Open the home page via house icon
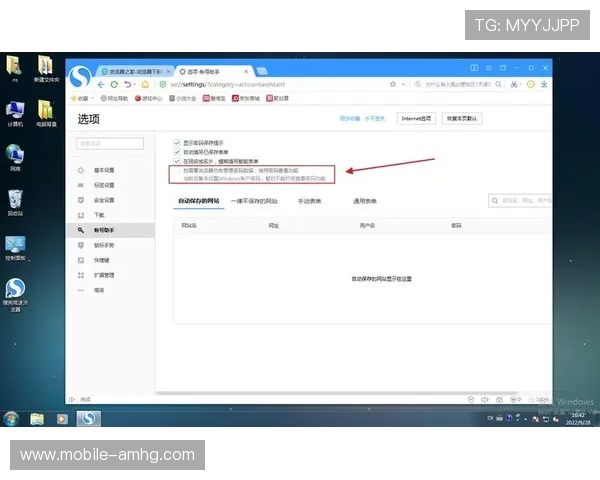 click(x=145, y=84)
